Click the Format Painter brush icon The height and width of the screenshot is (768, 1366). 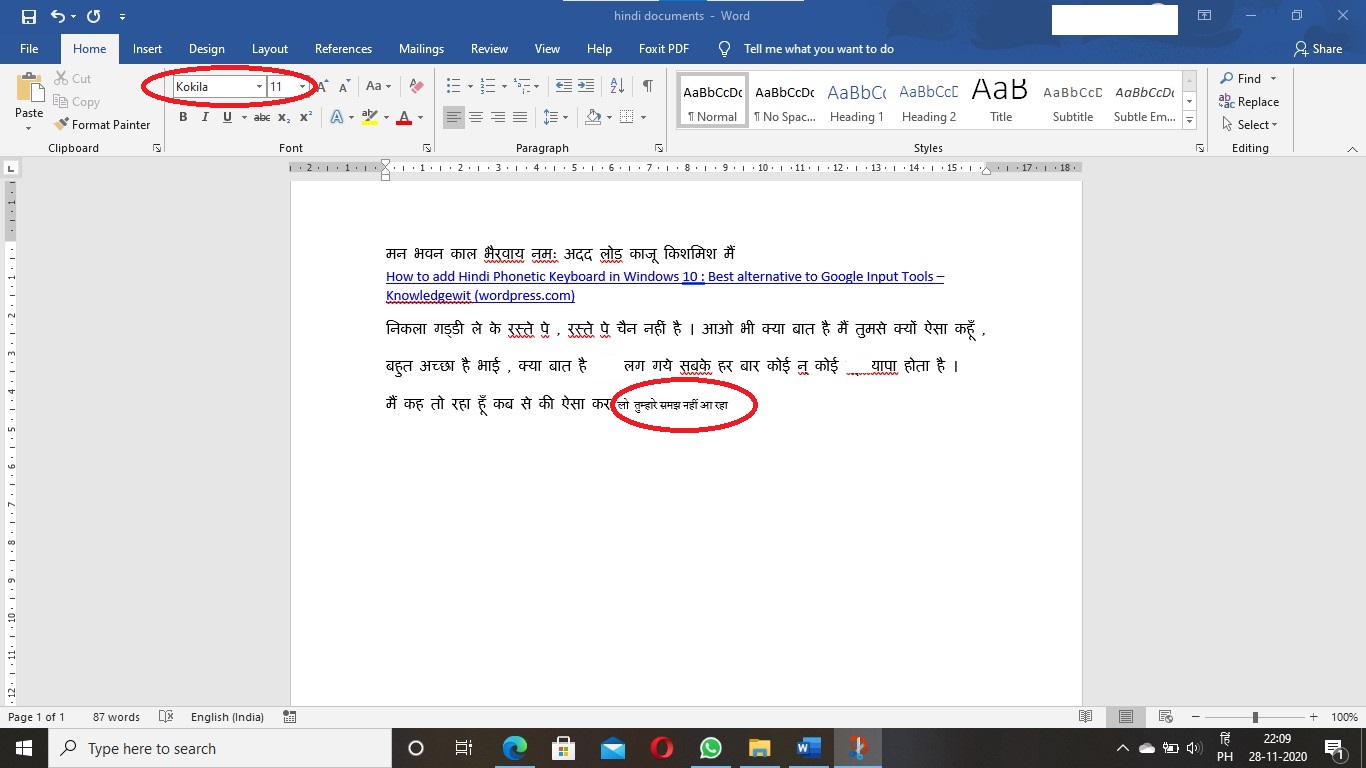point(61,125)
